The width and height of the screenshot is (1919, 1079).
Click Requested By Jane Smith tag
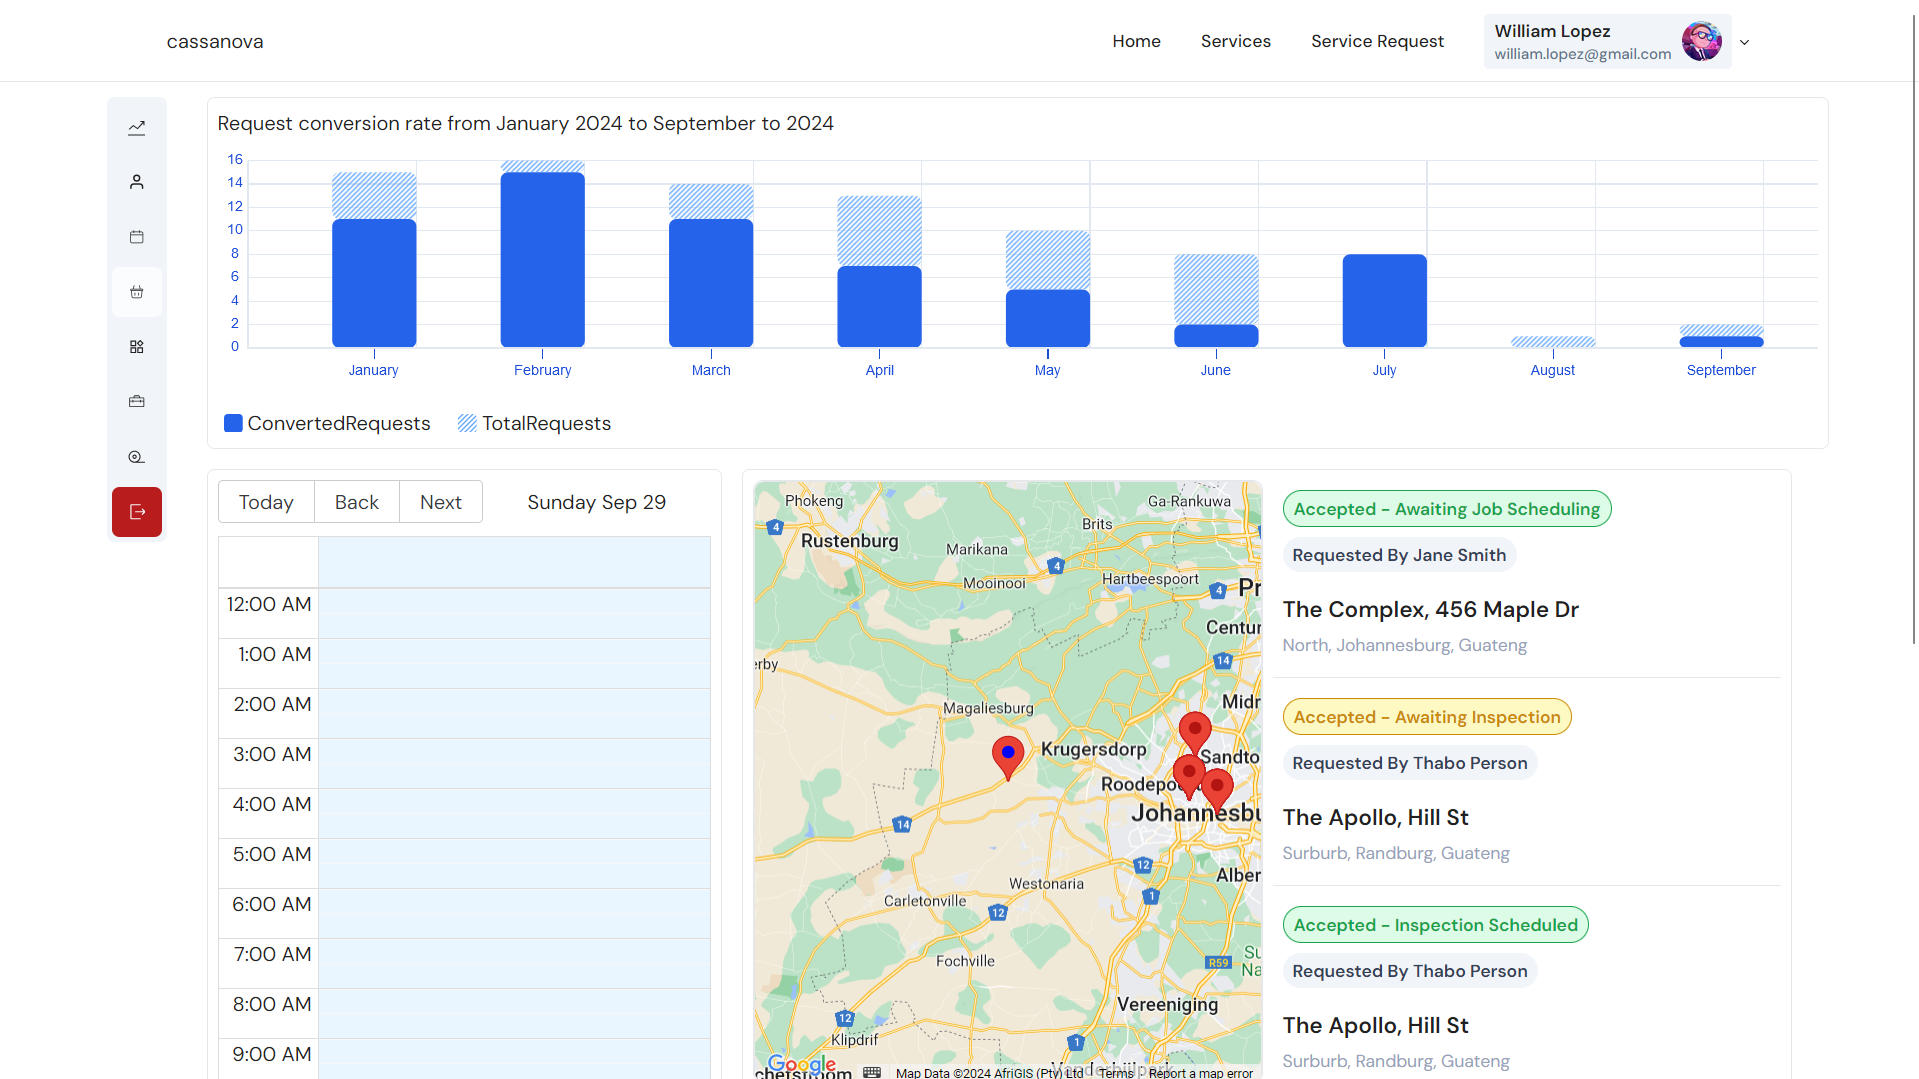pos(1399,555)
